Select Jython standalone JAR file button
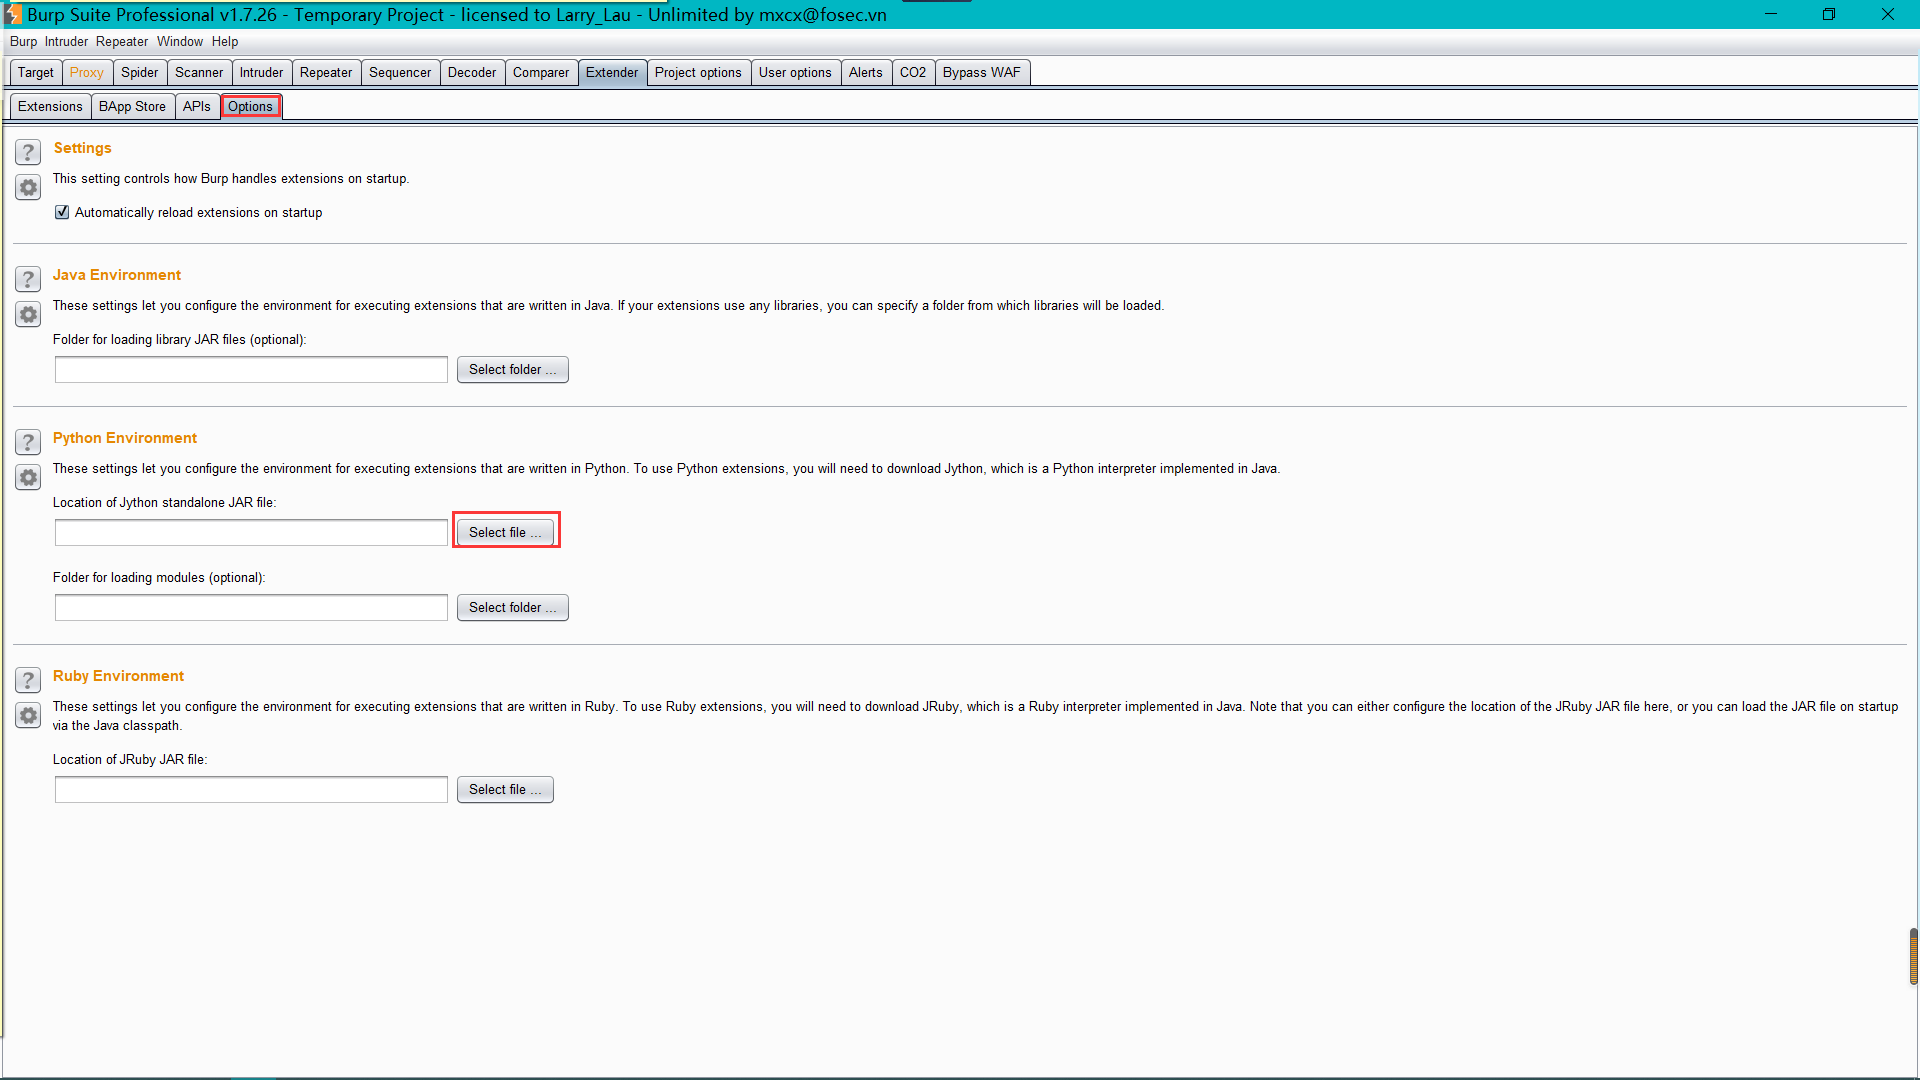This screenshot has width=1920, height=1080. coord(505,532)
